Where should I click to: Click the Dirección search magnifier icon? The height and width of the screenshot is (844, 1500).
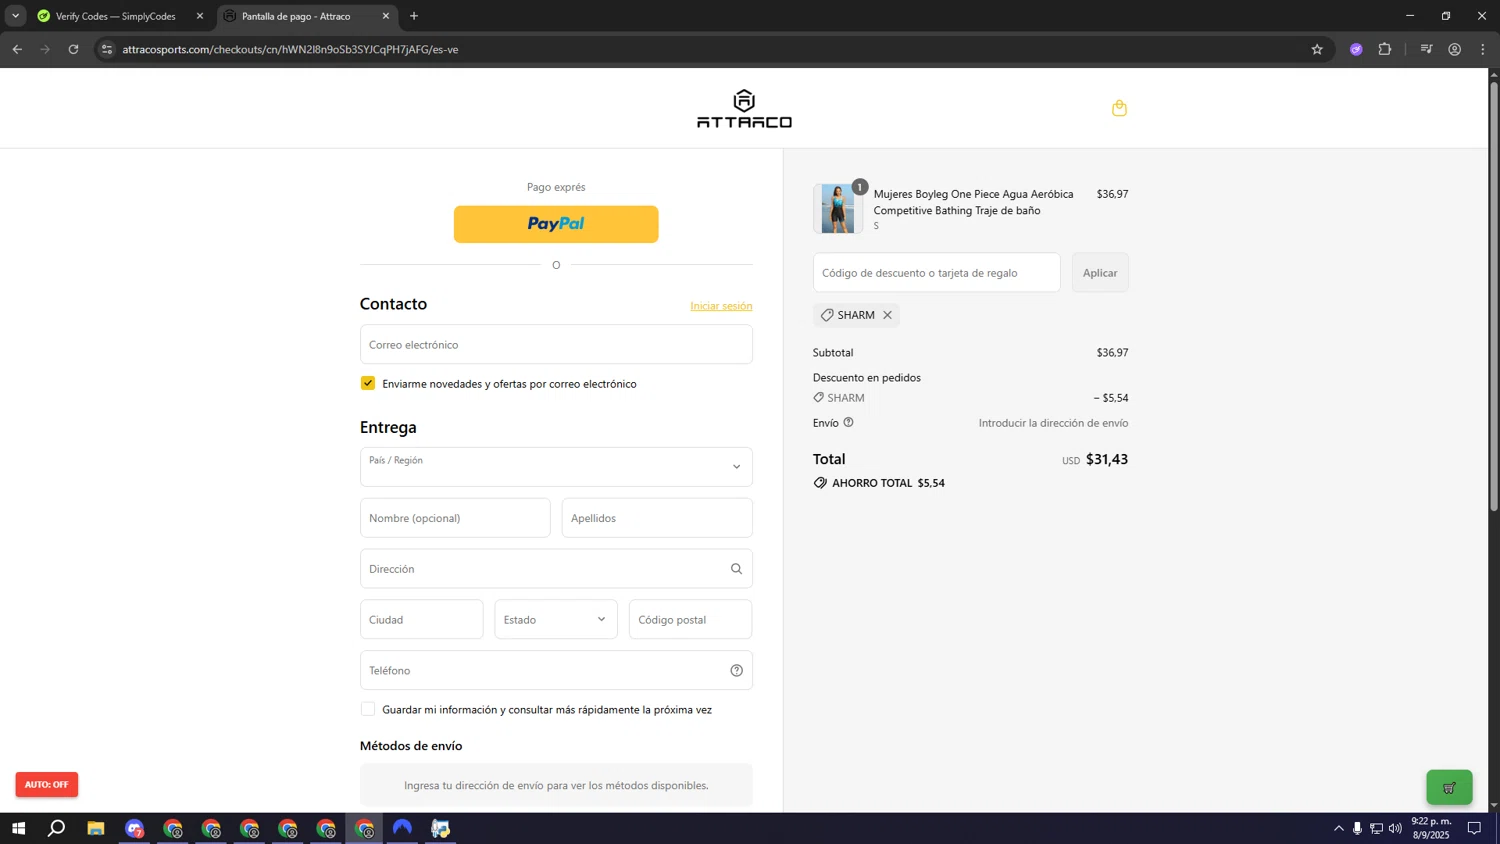tap(736, 569)
